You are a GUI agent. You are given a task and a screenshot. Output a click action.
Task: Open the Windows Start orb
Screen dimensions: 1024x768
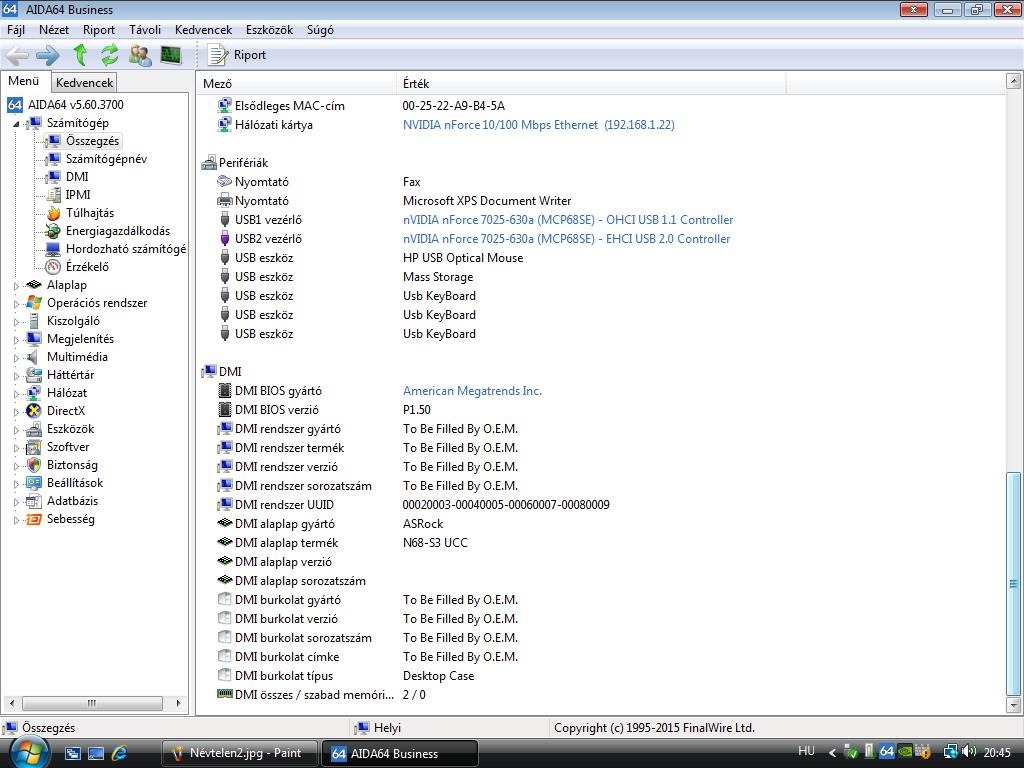(27, 752)
